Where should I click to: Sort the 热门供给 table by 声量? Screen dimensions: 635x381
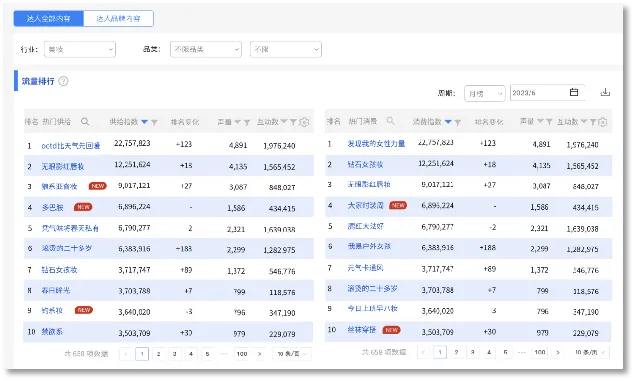click(238, 122)
